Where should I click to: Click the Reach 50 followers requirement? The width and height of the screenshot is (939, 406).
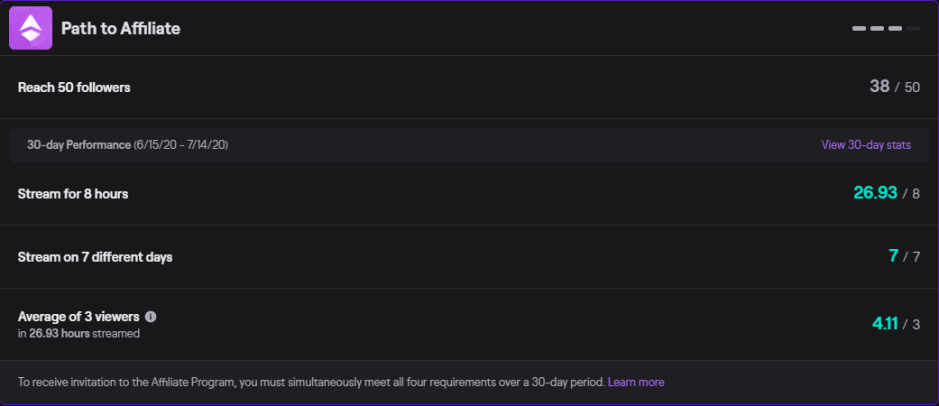coord(74,87)
